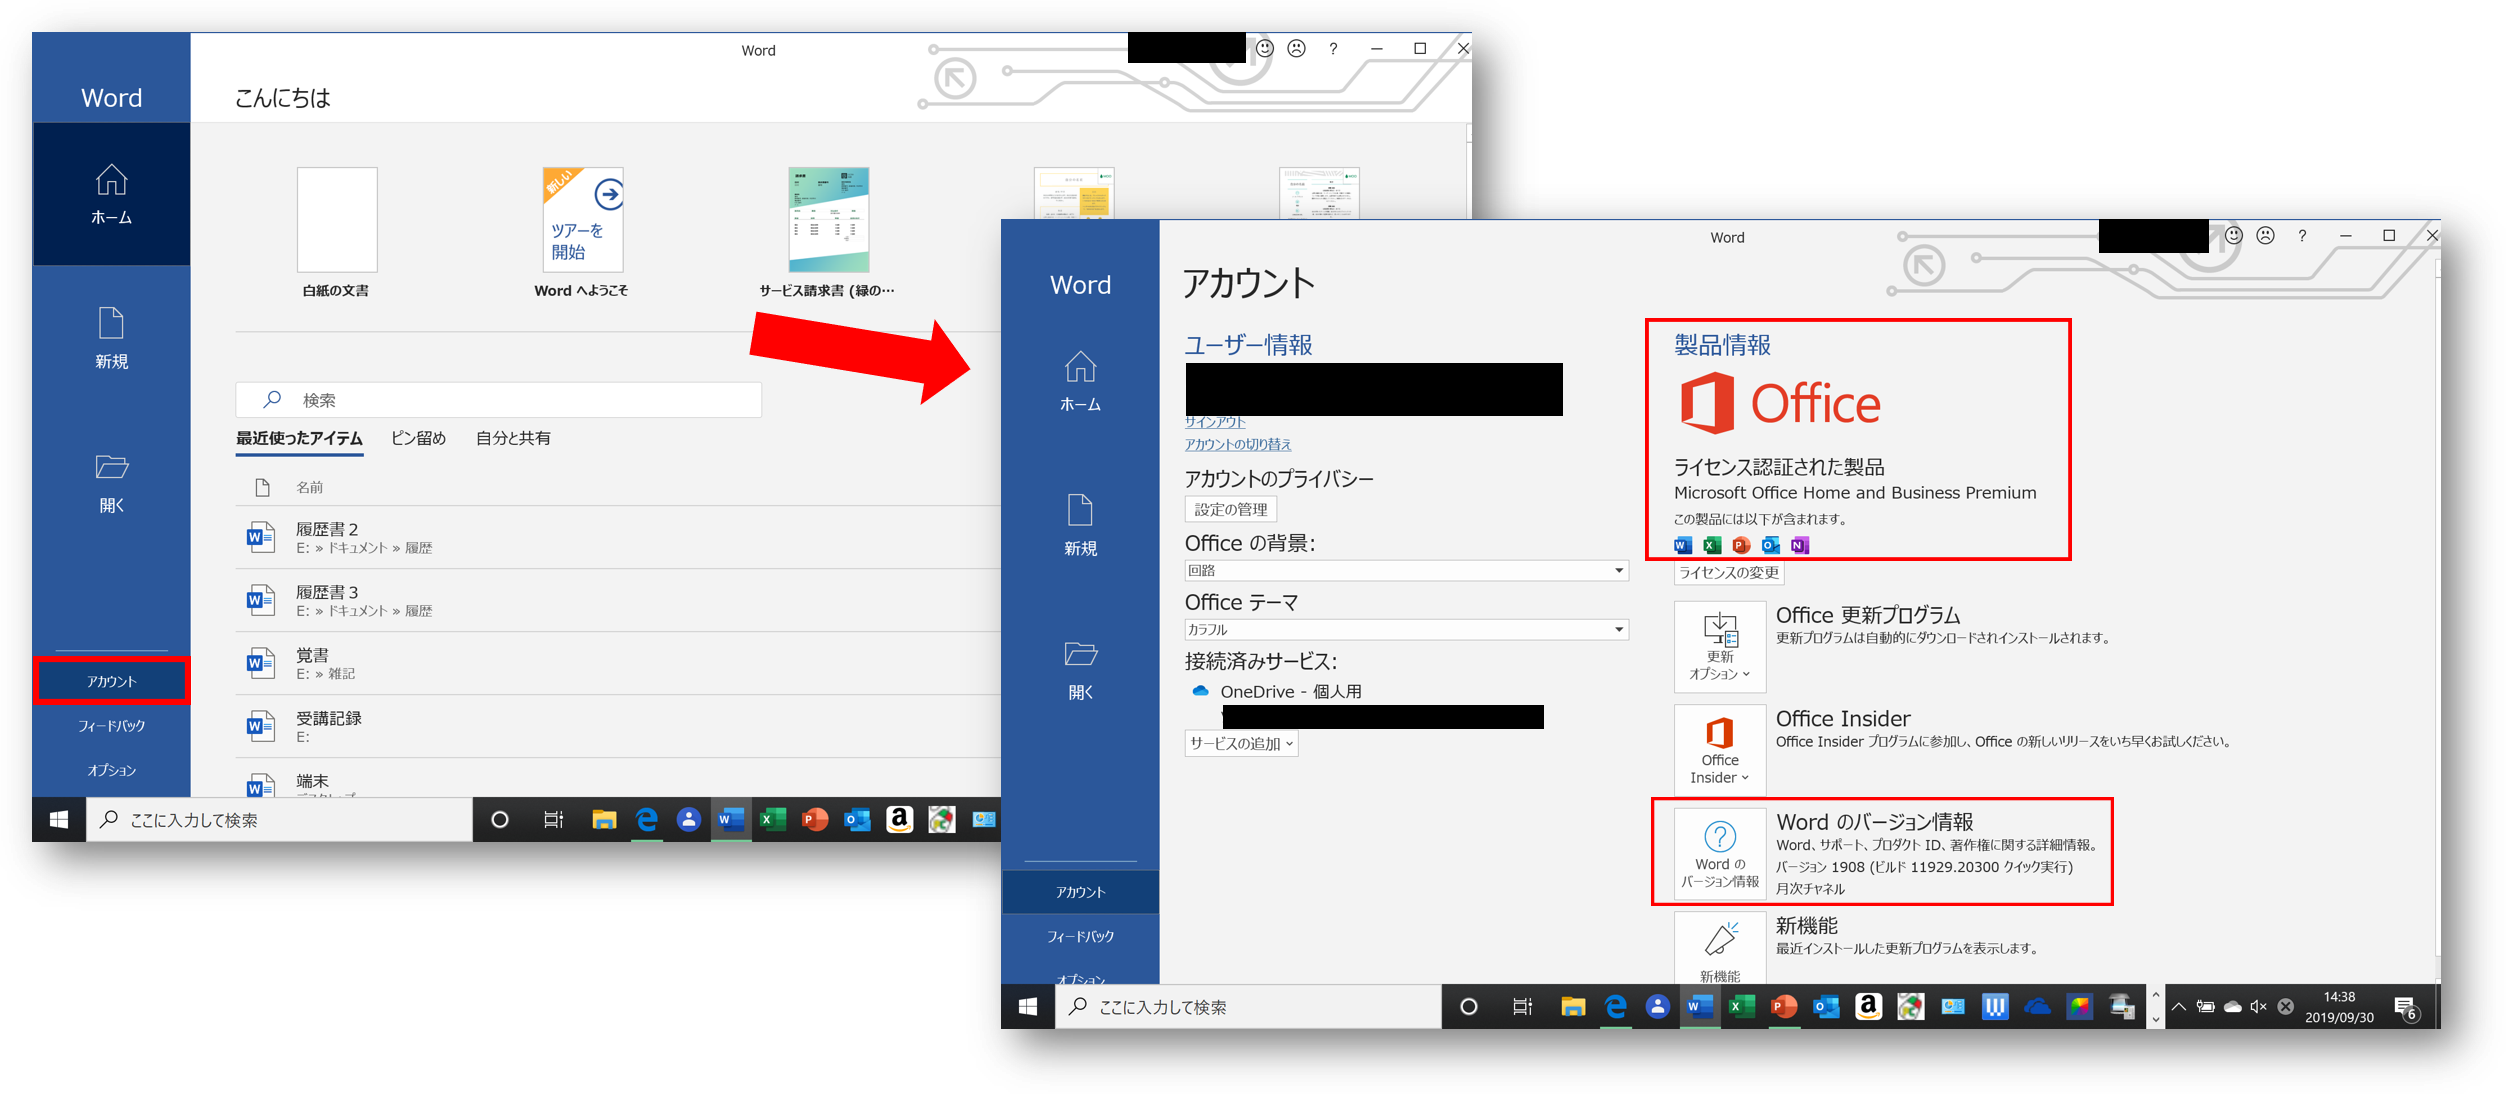
Task: Click the Sign out (サインアウト) link
Action: coord(1215,423)
